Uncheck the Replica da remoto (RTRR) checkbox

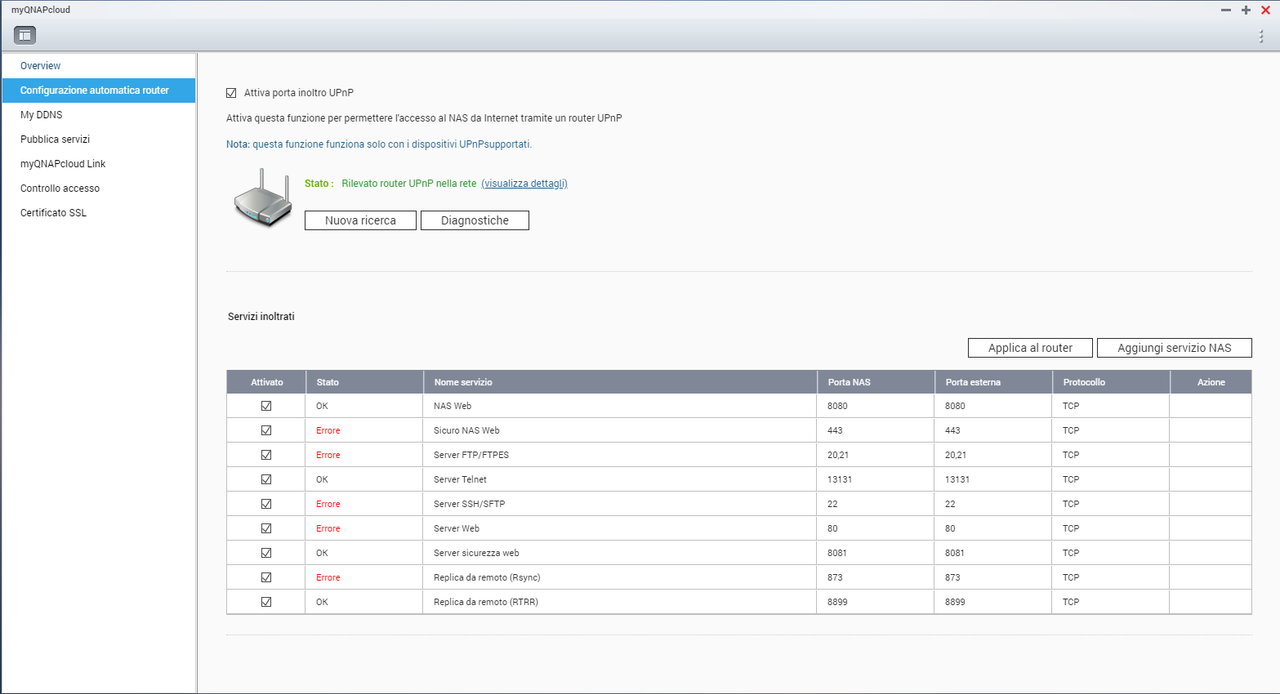[x=266, y=602]
